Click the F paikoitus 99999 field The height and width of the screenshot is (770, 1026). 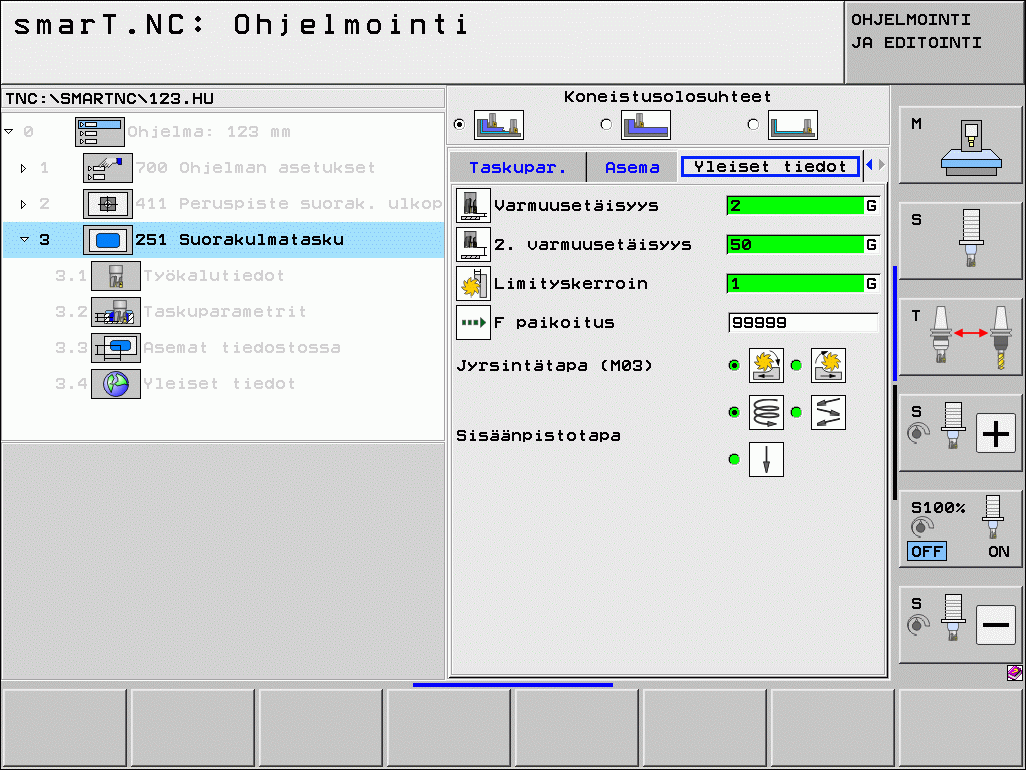coord(803,323)
